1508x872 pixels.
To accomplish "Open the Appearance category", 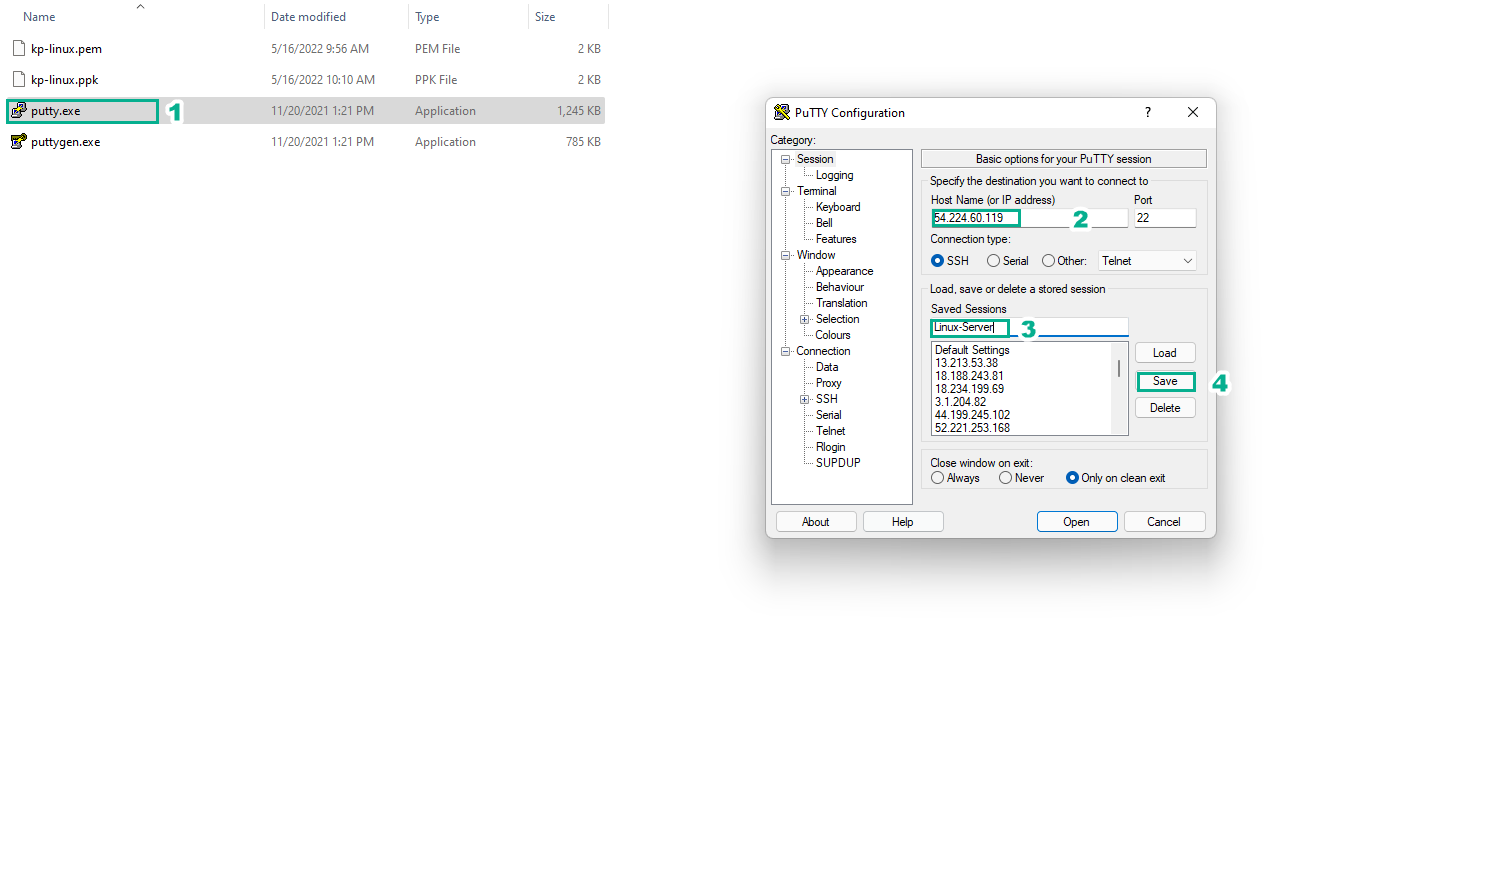I will 844,271.
